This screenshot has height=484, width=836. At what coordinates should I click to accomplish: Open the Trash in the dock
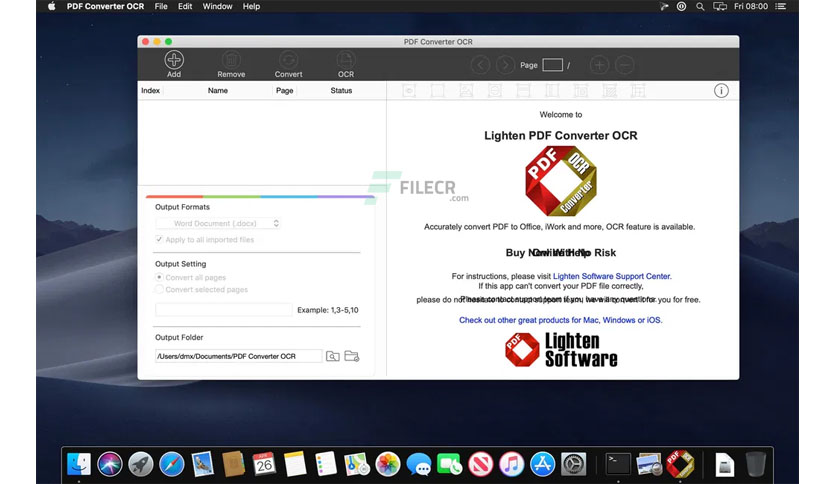(755, 464)
